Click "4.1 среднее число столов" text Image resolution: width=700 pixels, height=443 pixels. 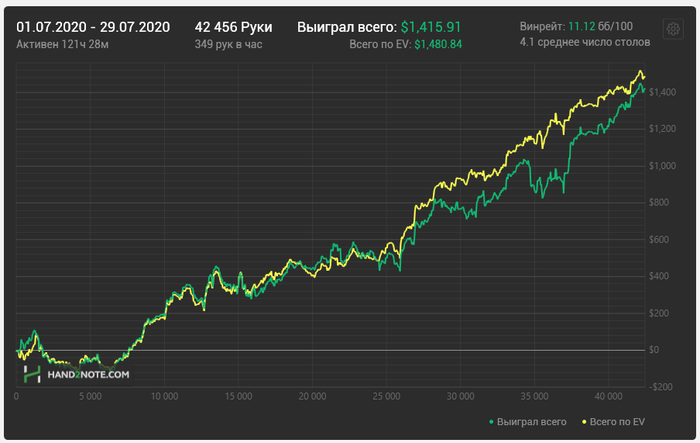click(584, 42)
